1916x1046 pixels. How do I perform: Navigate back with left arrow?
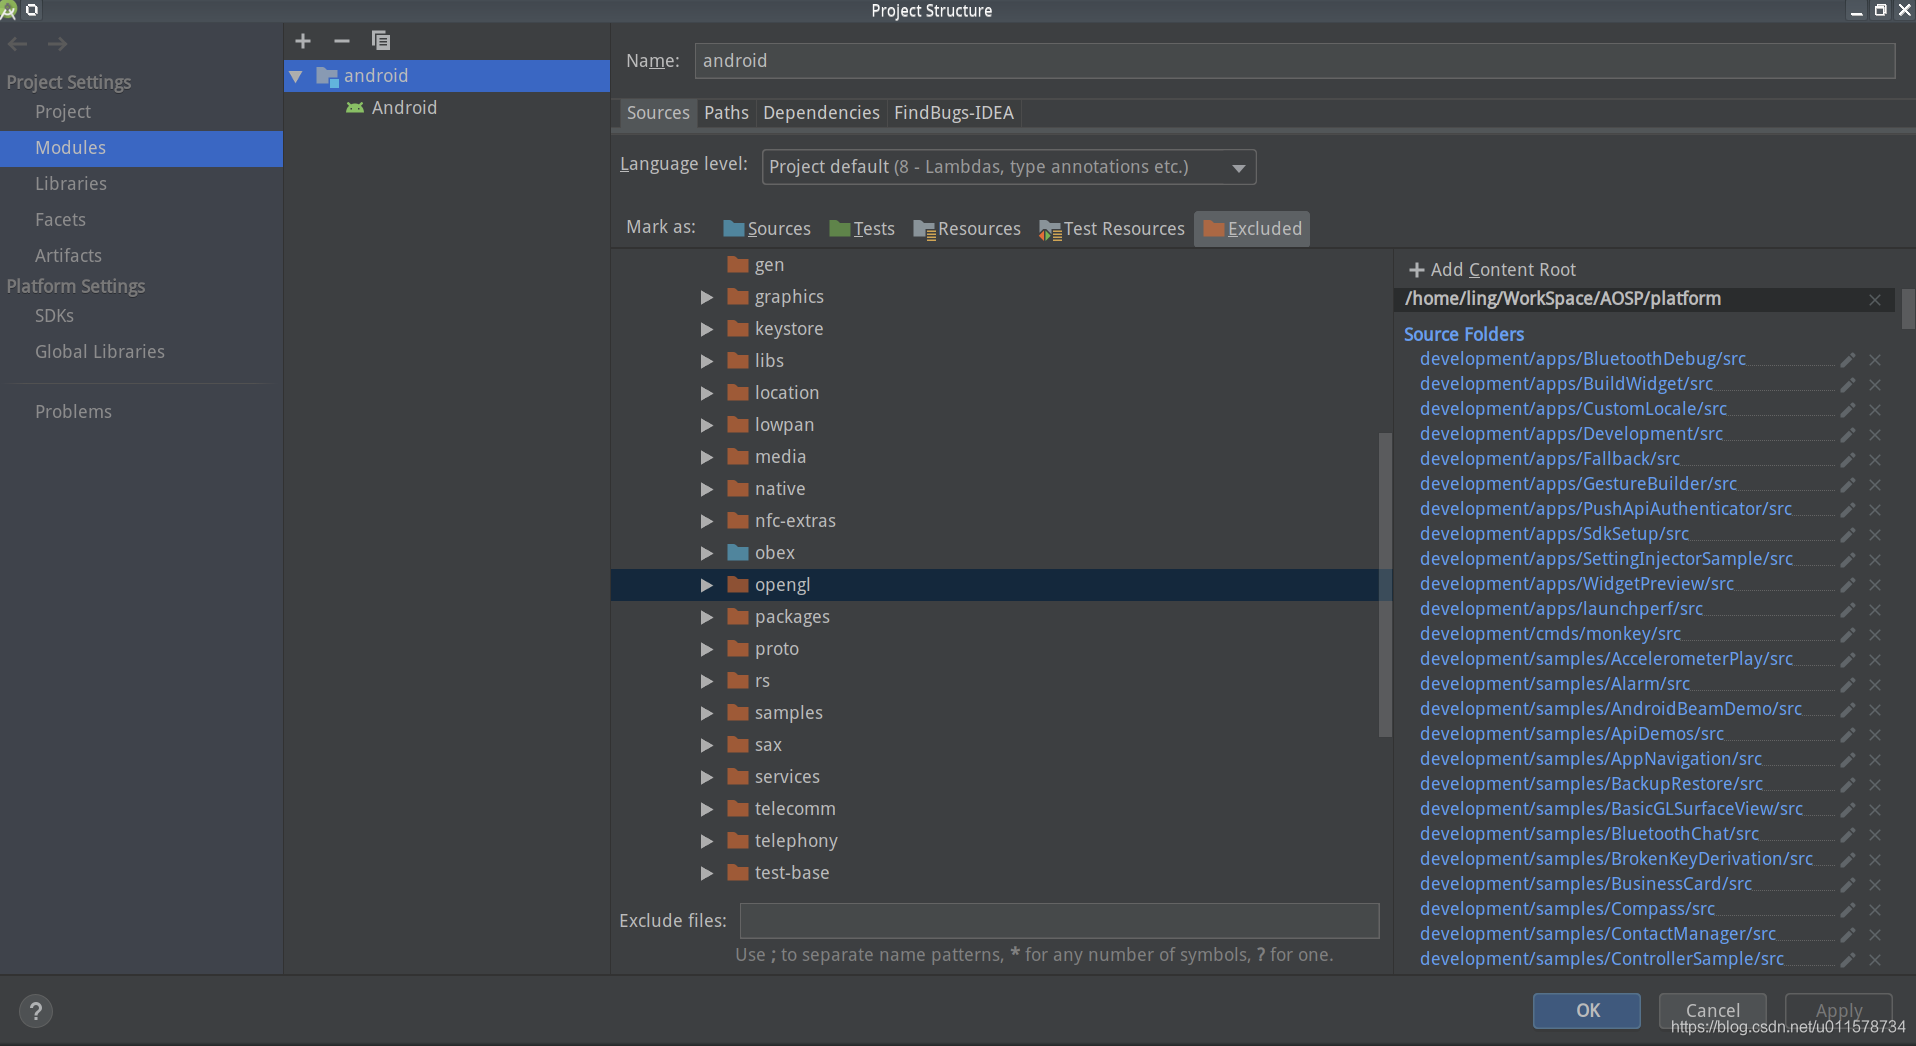[x=18, y=44]
